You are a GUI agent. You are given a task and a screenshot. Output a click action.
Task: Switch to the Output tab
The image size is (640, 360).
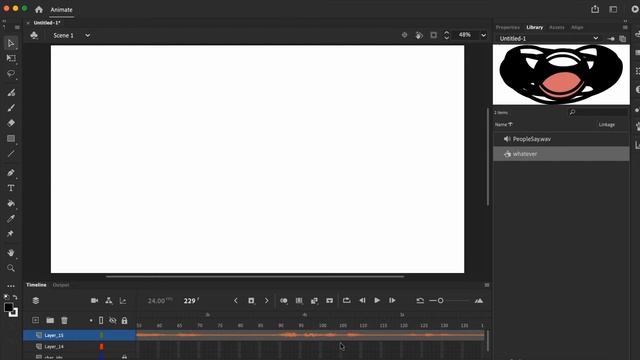[x=61, y=285]
